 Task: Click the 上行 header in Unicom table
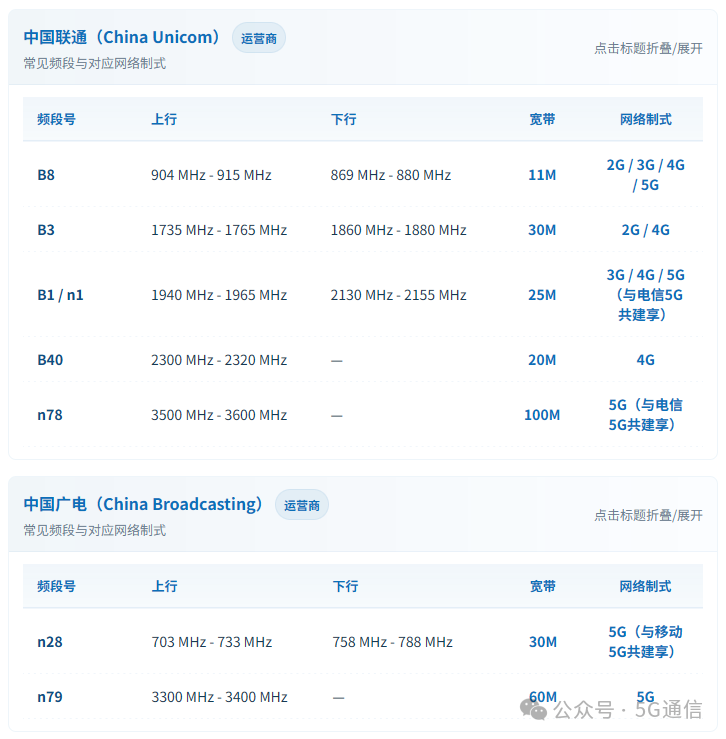pyautogui.click(x=164, y=119)
